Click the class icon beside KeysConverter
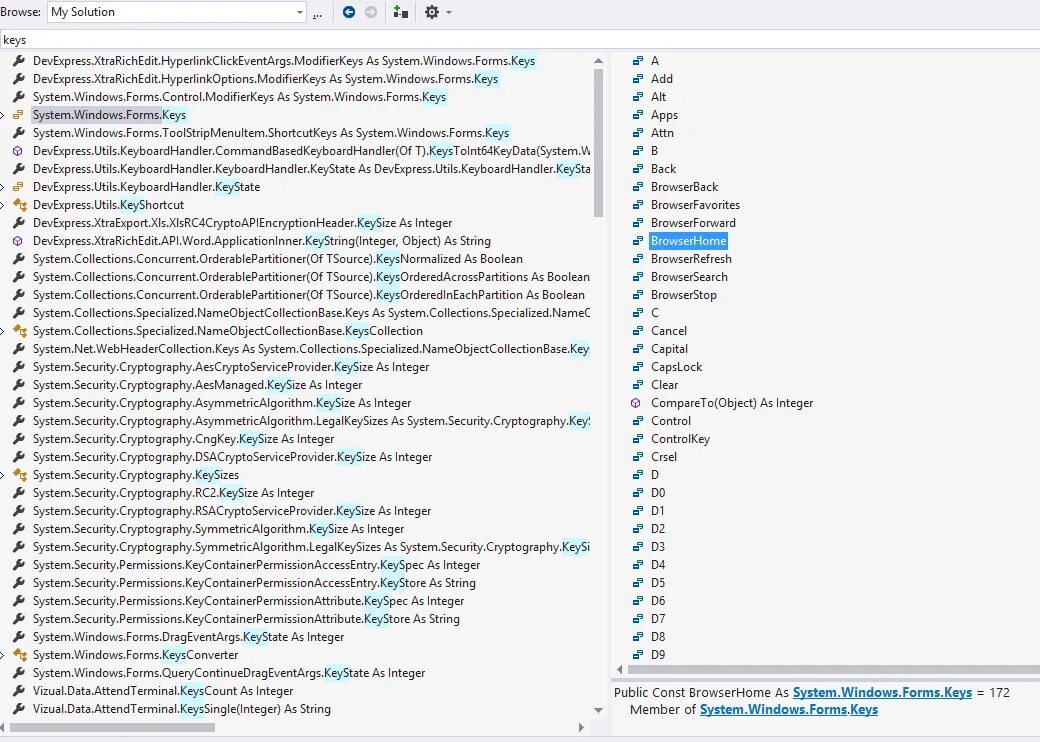Image resolution: width=1040 pixels, height=742 pixels. [x=19, y=655]
